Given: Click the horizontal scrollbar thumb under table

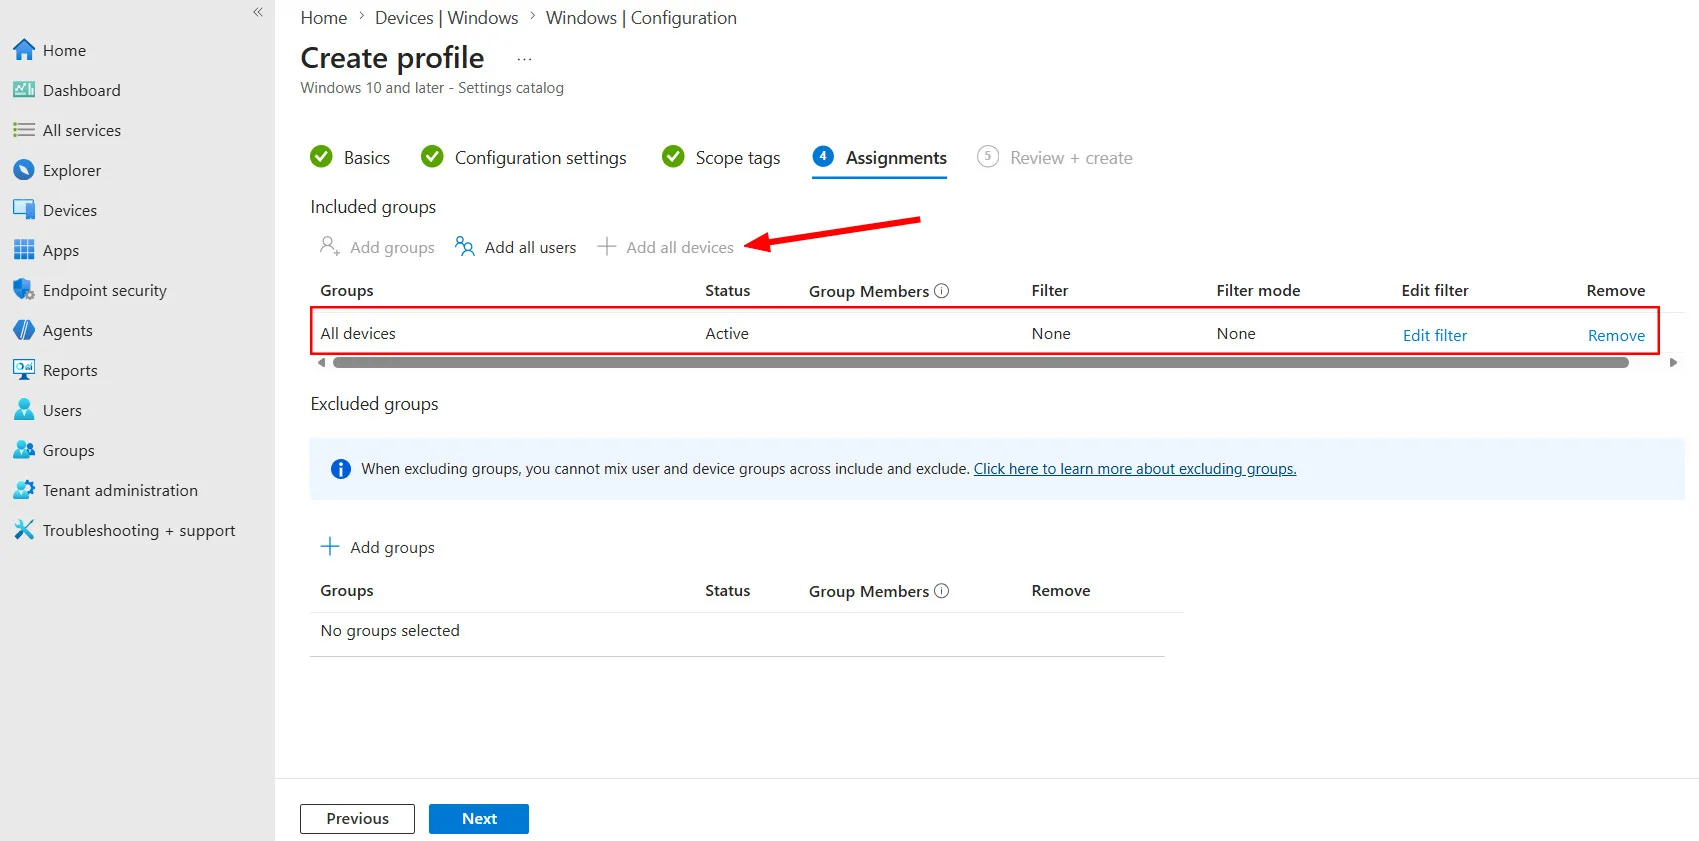Looking at the screenshot, I should click(x=981, y=363).
